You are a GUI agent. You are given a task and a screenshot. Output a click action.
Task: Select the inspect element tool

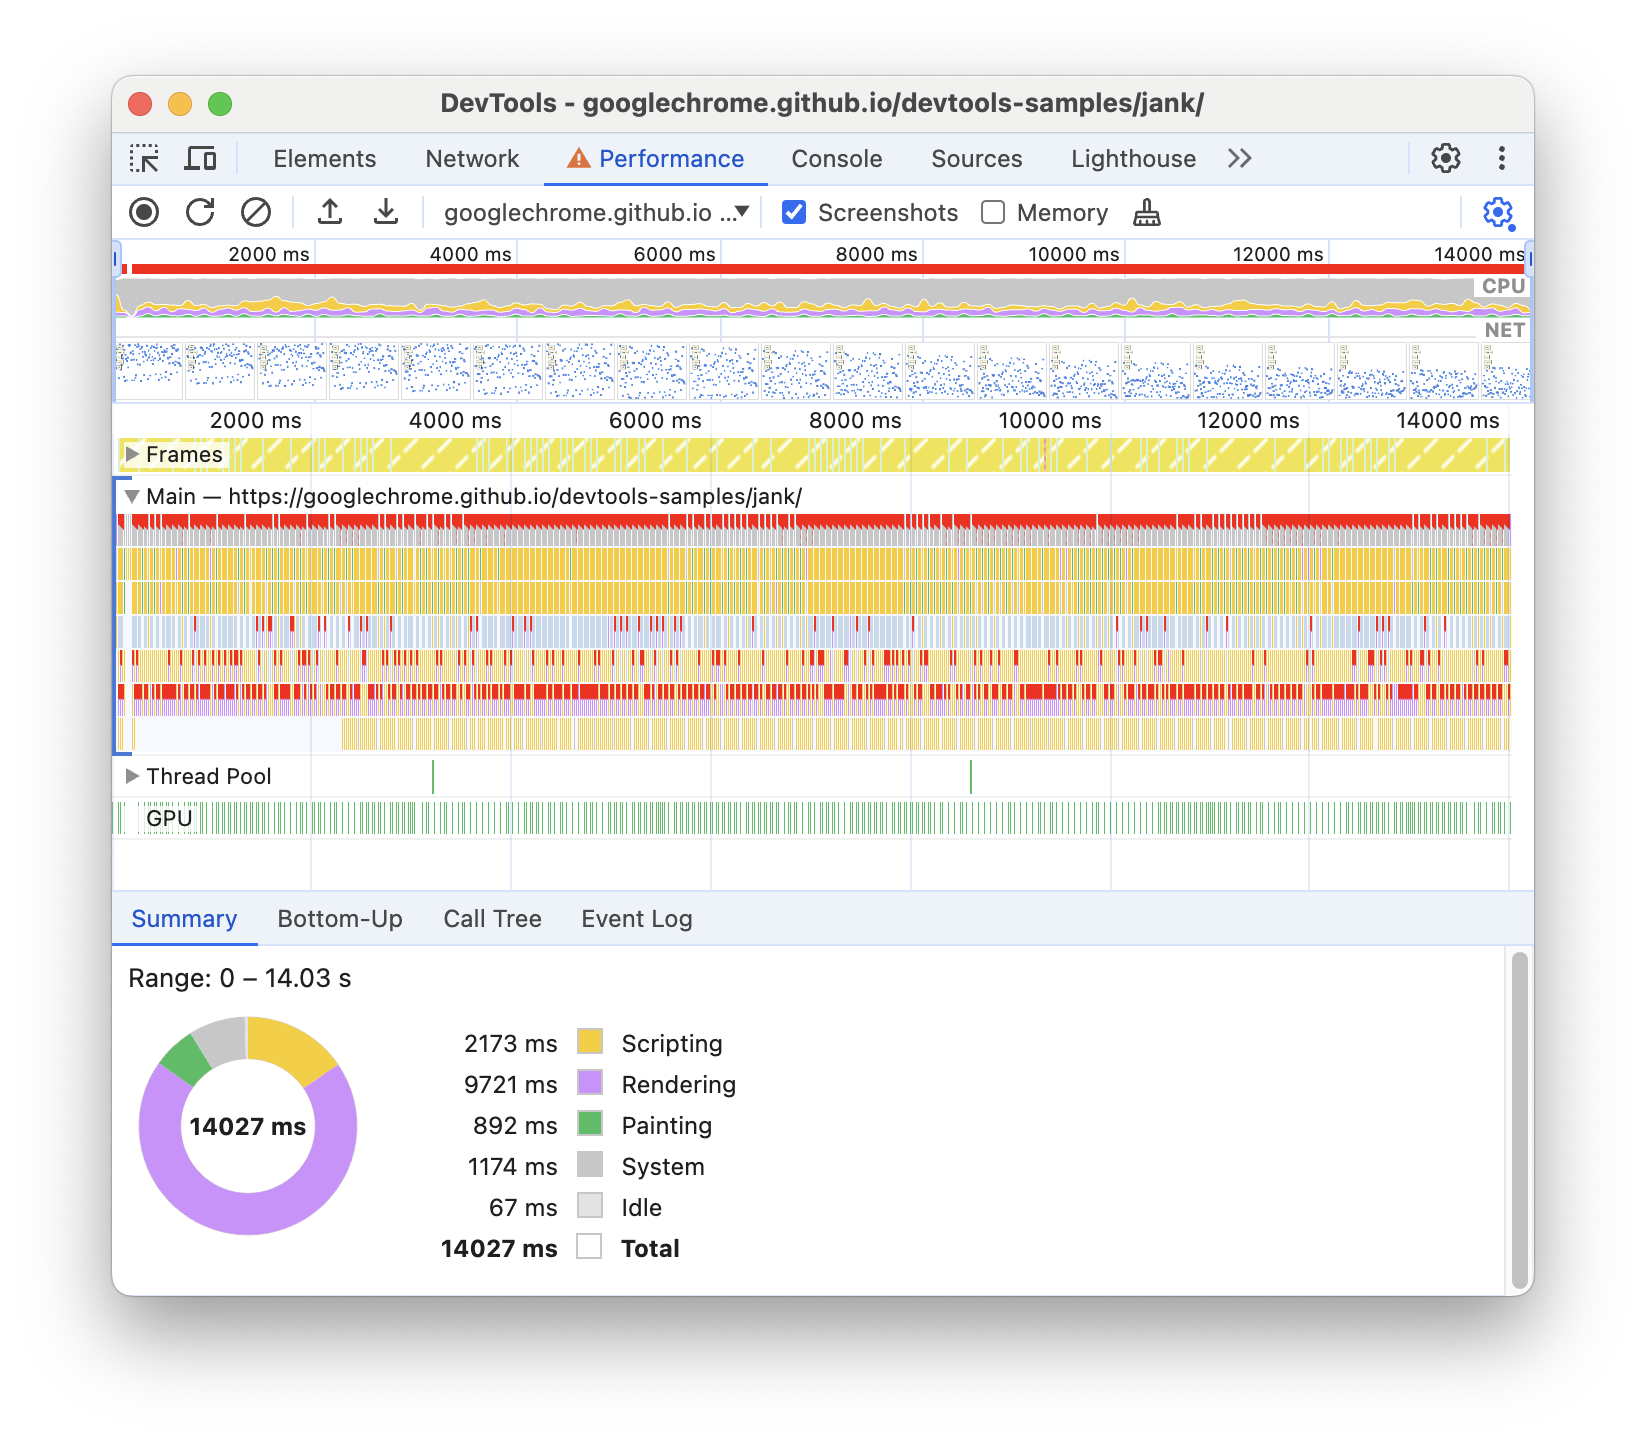(147, 158)
